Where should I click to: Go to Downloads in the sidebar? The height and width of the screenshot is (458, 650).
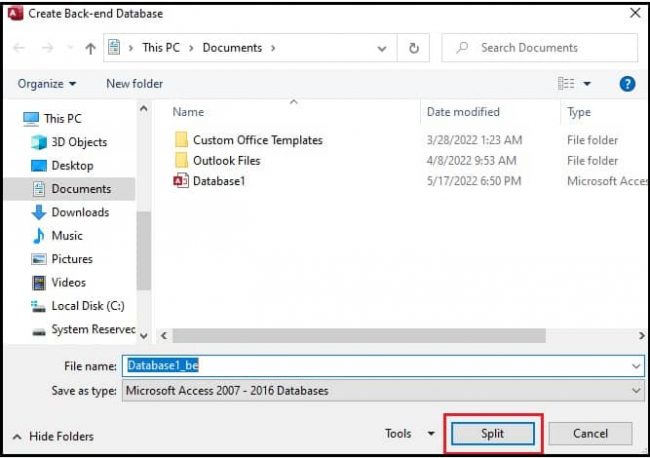point(79,212)
